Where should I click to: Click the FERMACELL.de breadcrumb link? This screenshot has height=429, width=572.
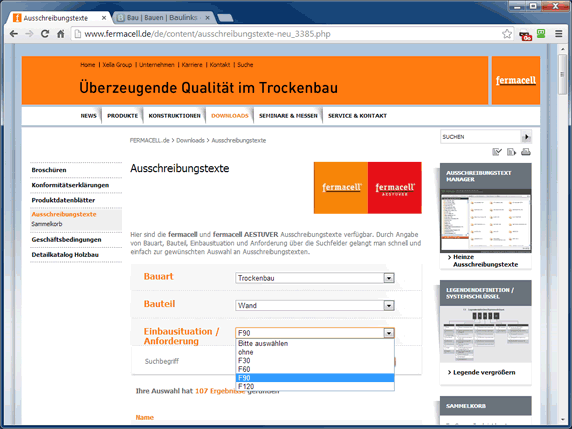pos(150,140)
